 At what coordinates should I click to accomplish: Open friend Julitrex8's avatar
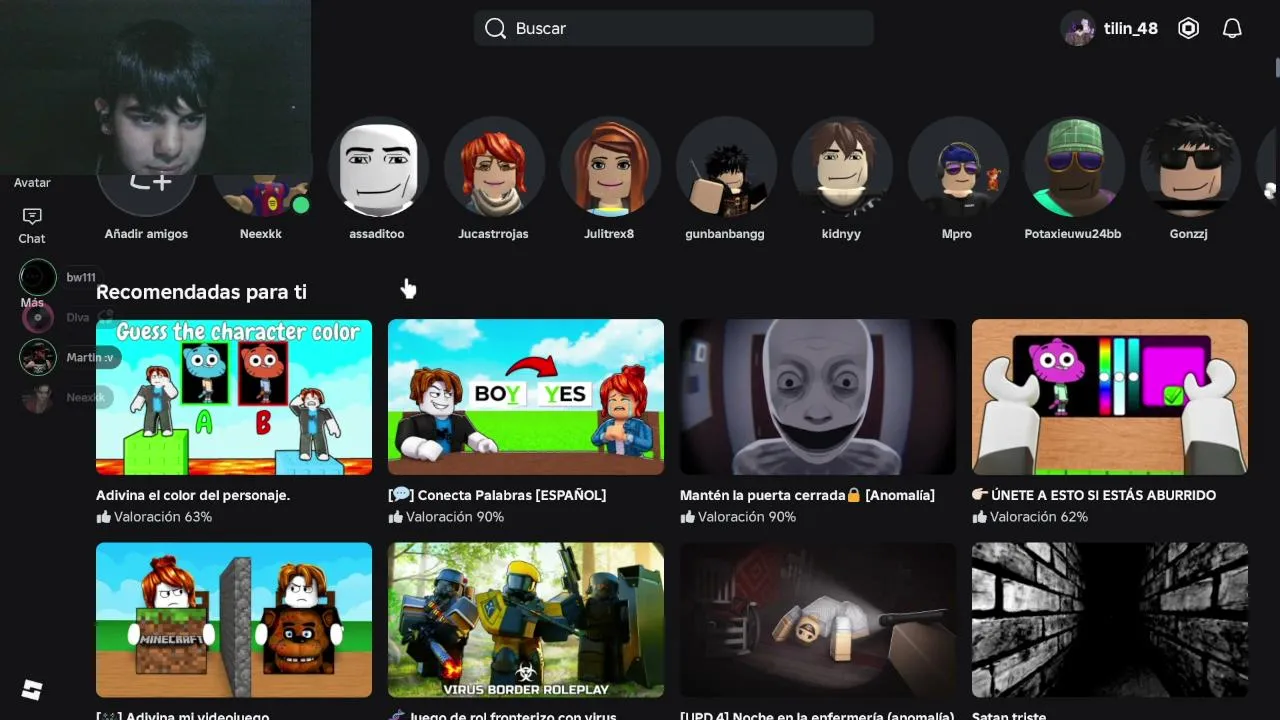tap(609, 167)
